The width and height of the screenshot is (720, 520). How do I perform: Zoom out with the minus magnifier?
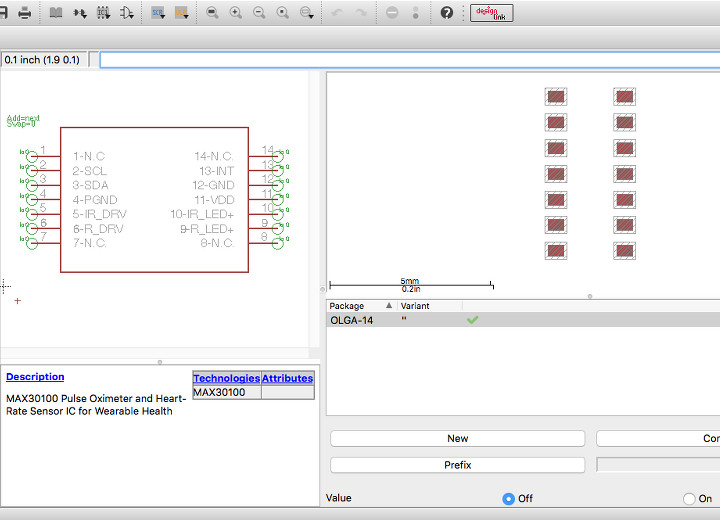(259, 13)
